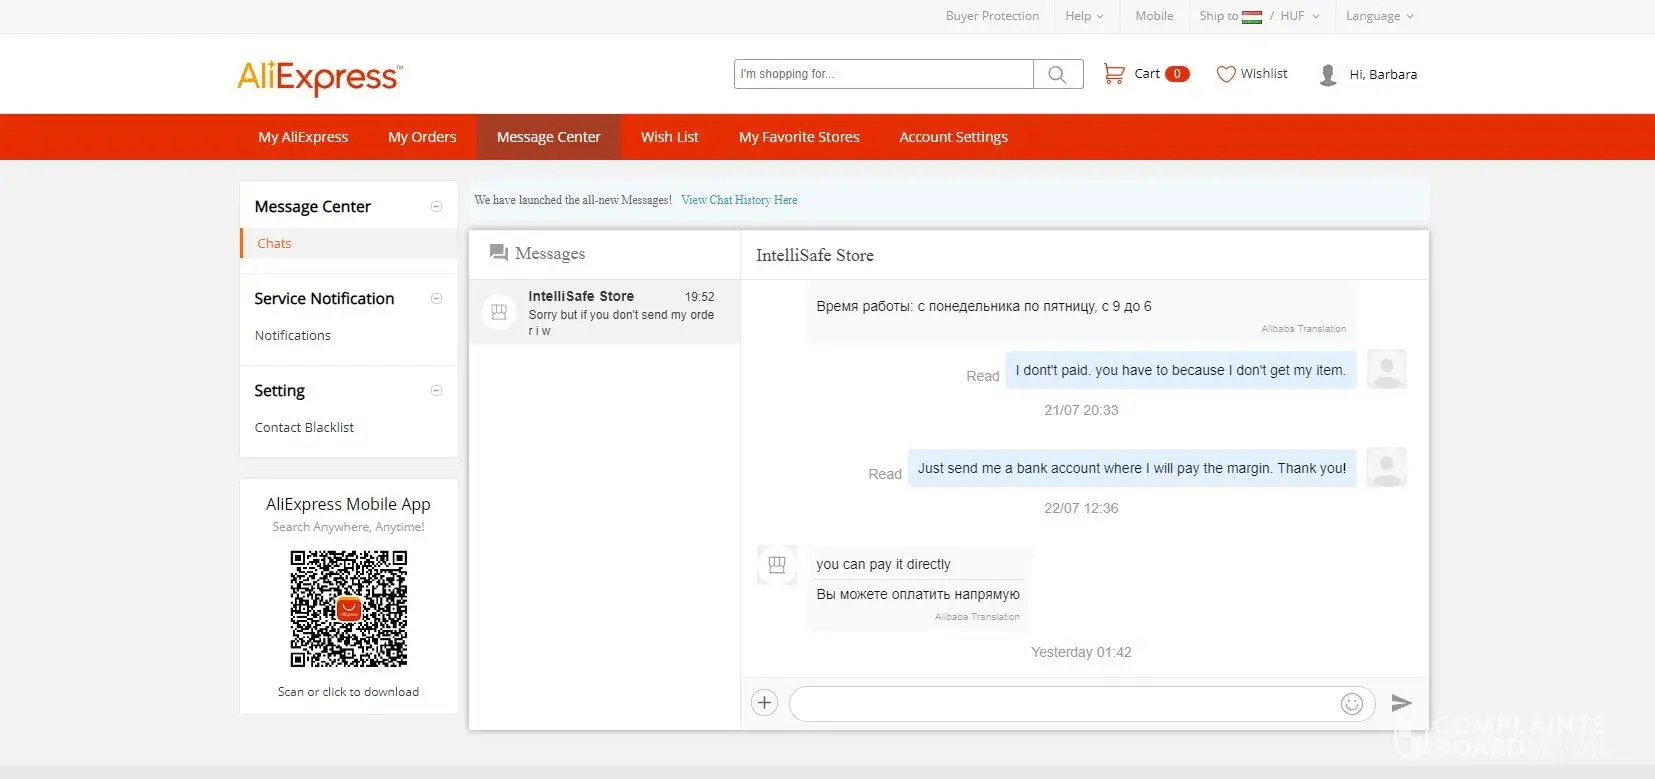Click the View Chat History Here link

[739, 200]
